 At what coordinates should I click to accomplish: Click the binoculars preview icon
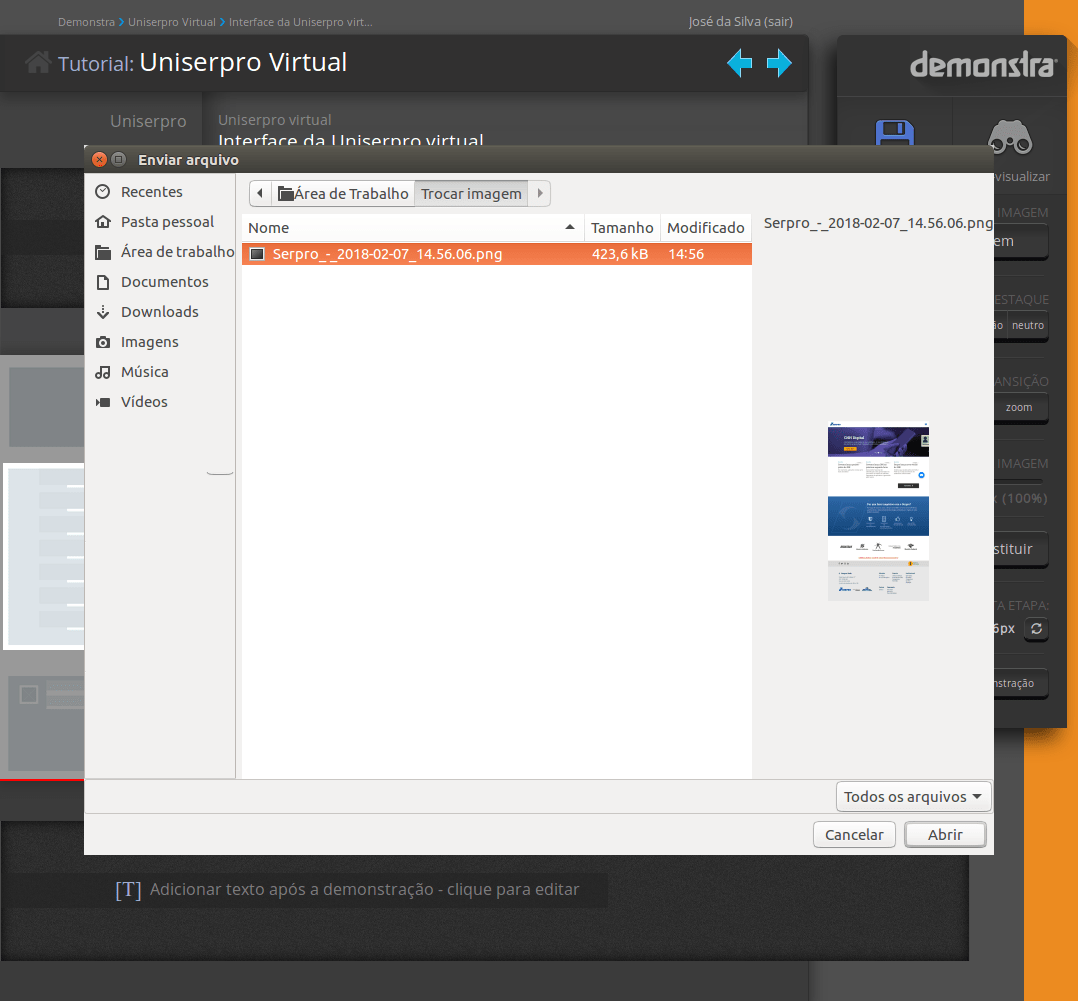click(x=1009, y=137)
